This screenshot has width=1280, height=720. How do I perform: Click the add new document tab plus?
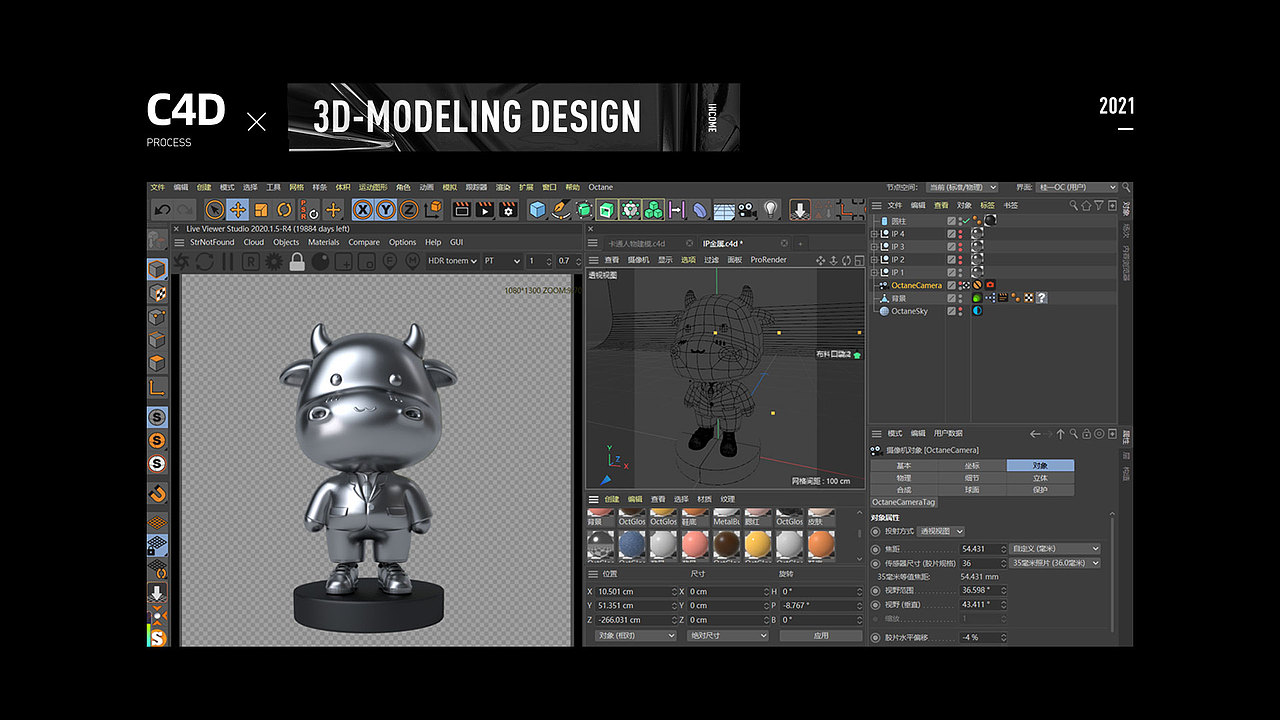click(x=800, y=243)
